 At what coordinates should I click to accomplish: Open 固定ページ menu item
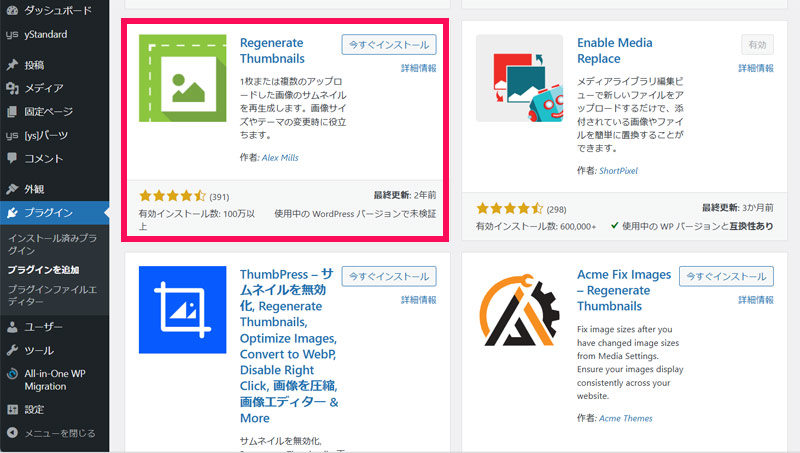click(x=55, y=112)
